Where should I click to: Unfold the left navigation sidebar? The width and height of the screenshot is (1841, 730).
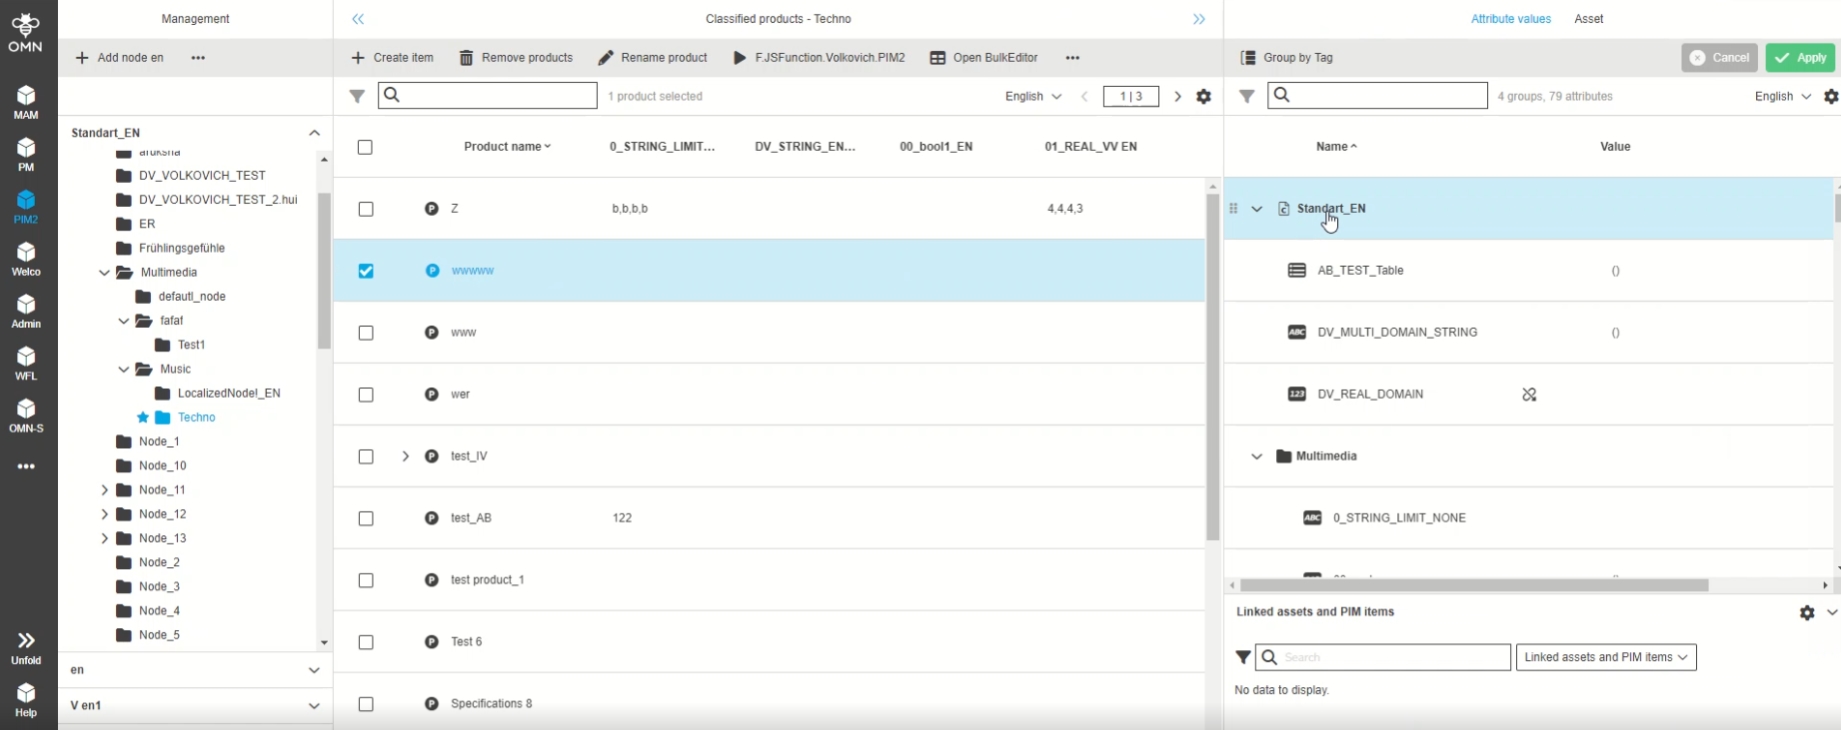(26, 647)
